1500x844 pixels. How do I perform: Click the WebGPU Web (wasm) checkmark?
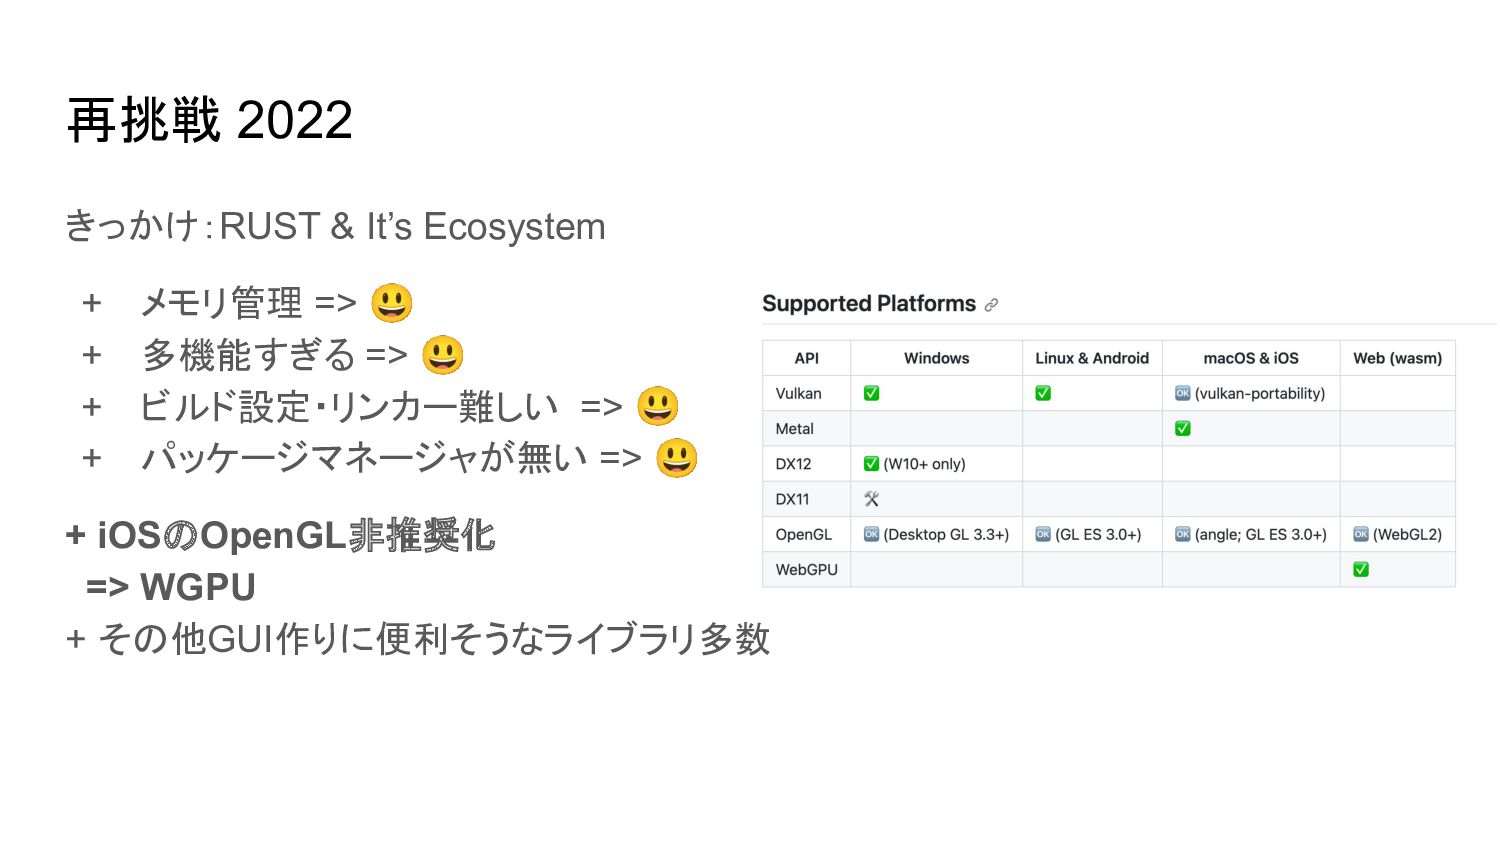[1361, 569]
